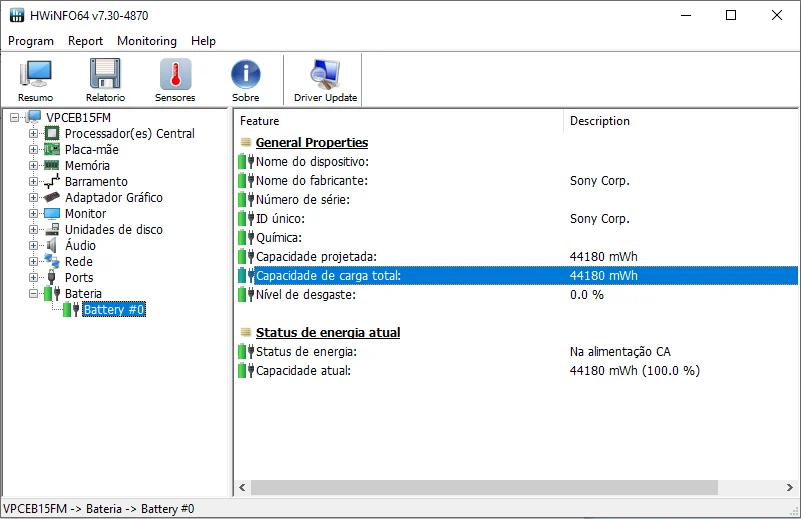The image size is (801, 519).
Task: Open the Program menu
Action: tap(31, 41)
